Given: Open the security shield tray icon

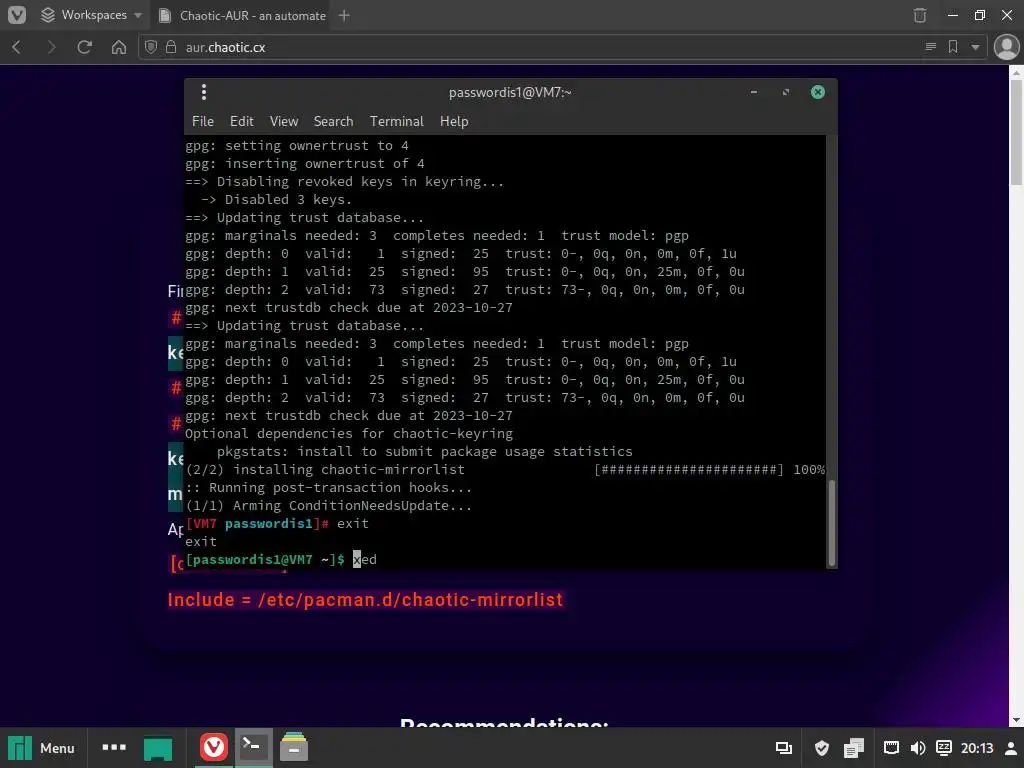Looking at the screenshot, I should pyautogui.click(x=822, y=748).
